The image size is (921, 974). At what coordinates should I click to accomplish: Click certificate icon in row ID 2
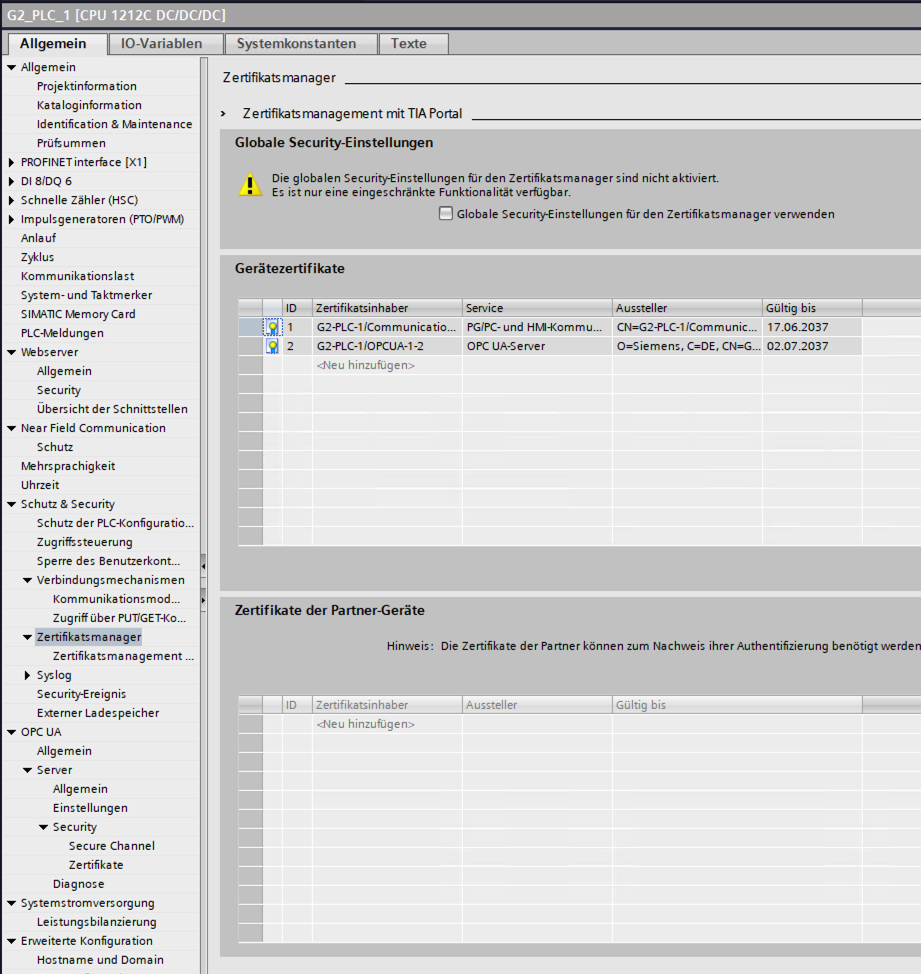point(273,347)
